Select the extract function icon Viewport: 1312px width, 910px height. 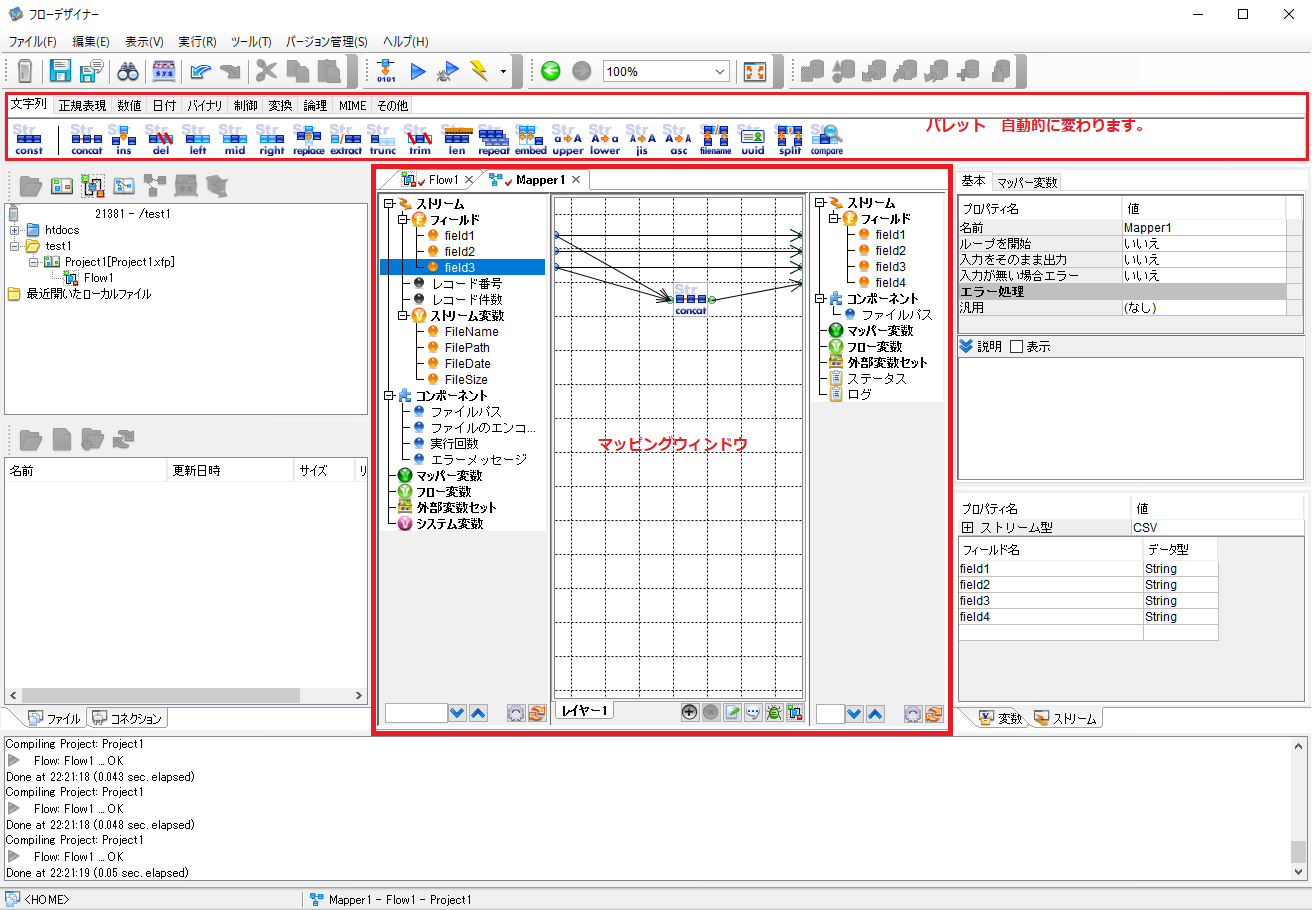click(346, 140)
